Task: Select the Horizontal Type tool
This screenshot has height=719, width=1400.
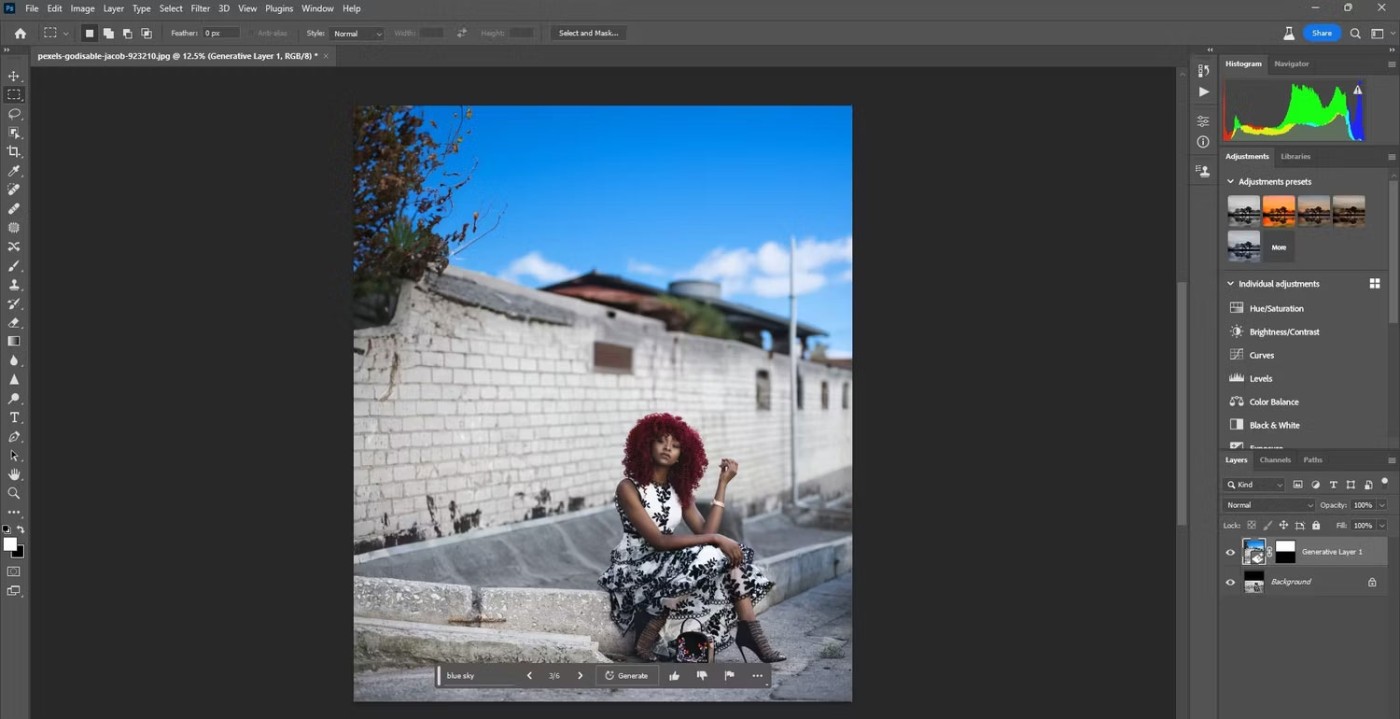Action: [14, 418]
